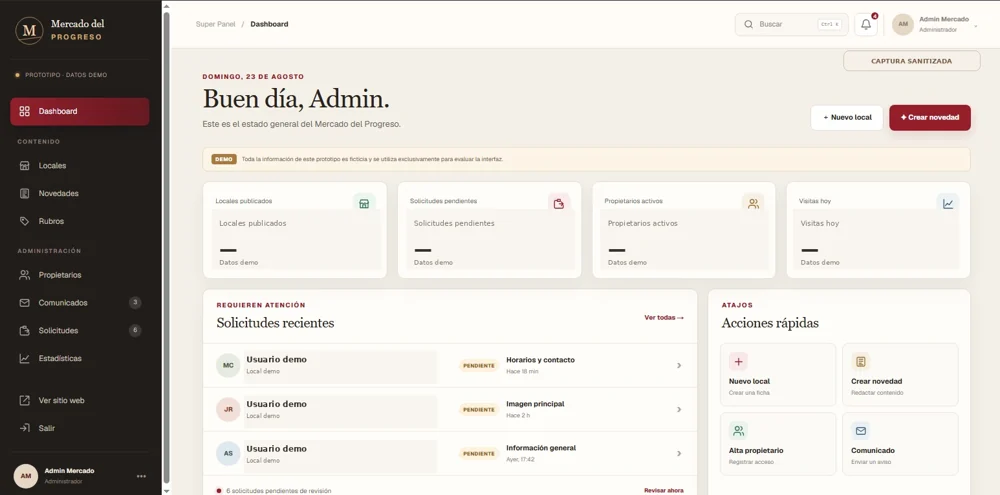Screen dimensions: 1000x495
Task: Open notifications bell
Action: (x=865, y=24)
